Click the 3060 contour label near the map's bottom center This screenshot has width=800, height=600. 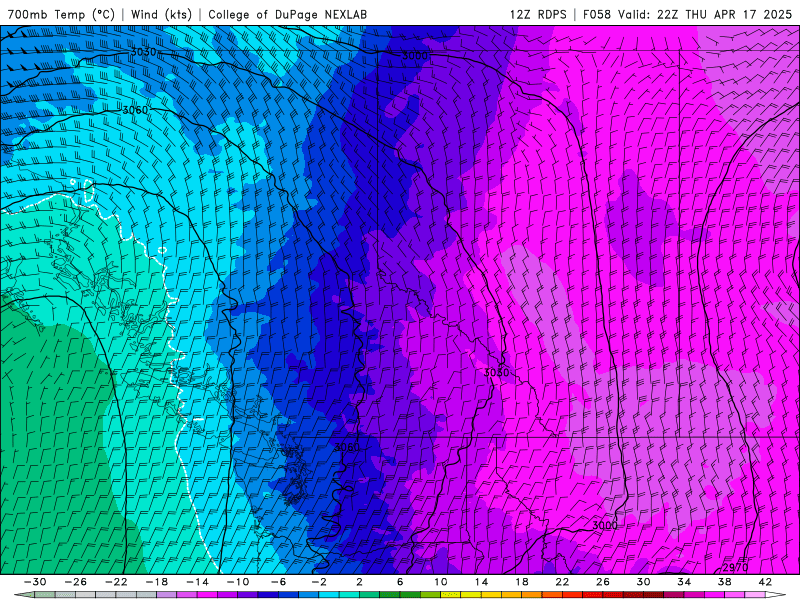(347, 447)
